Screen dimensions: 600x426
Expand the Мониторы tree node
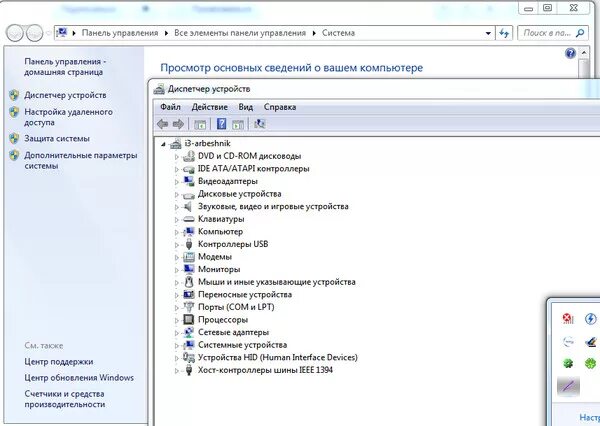tap(177, 270)
